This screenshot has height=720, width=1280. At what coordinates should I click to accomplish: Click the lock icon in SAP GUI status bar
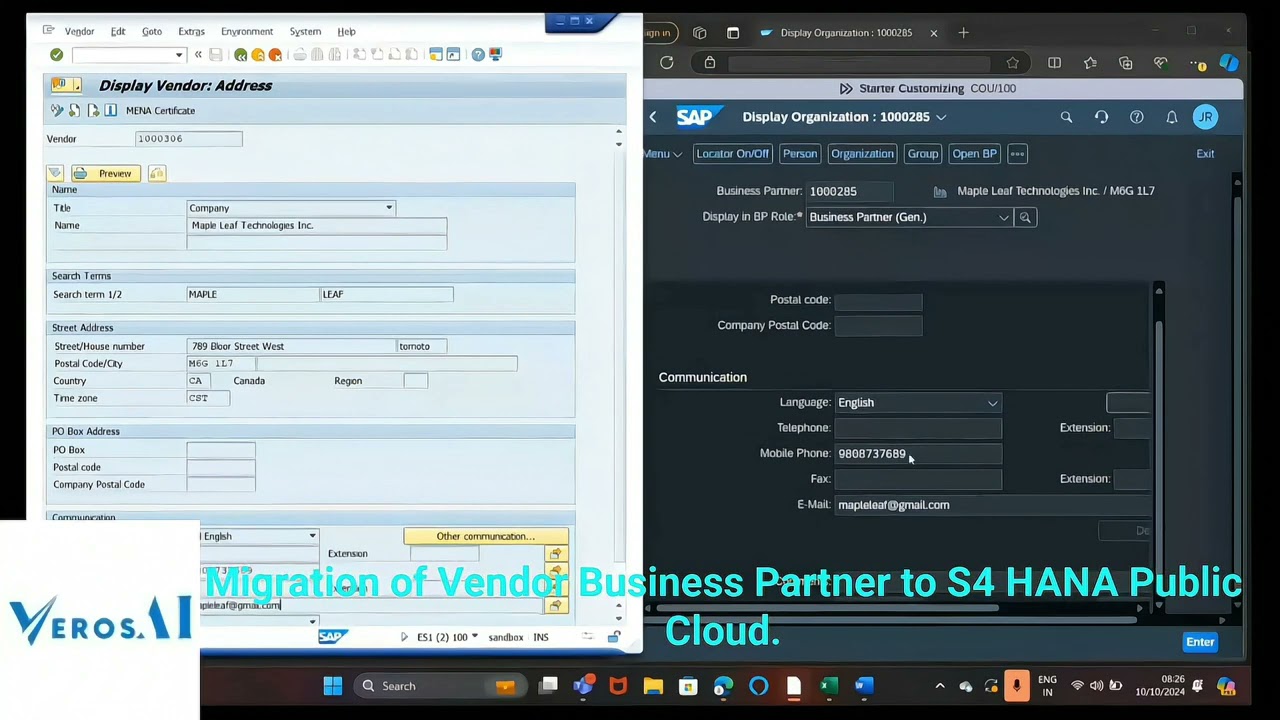coord(613,637)
